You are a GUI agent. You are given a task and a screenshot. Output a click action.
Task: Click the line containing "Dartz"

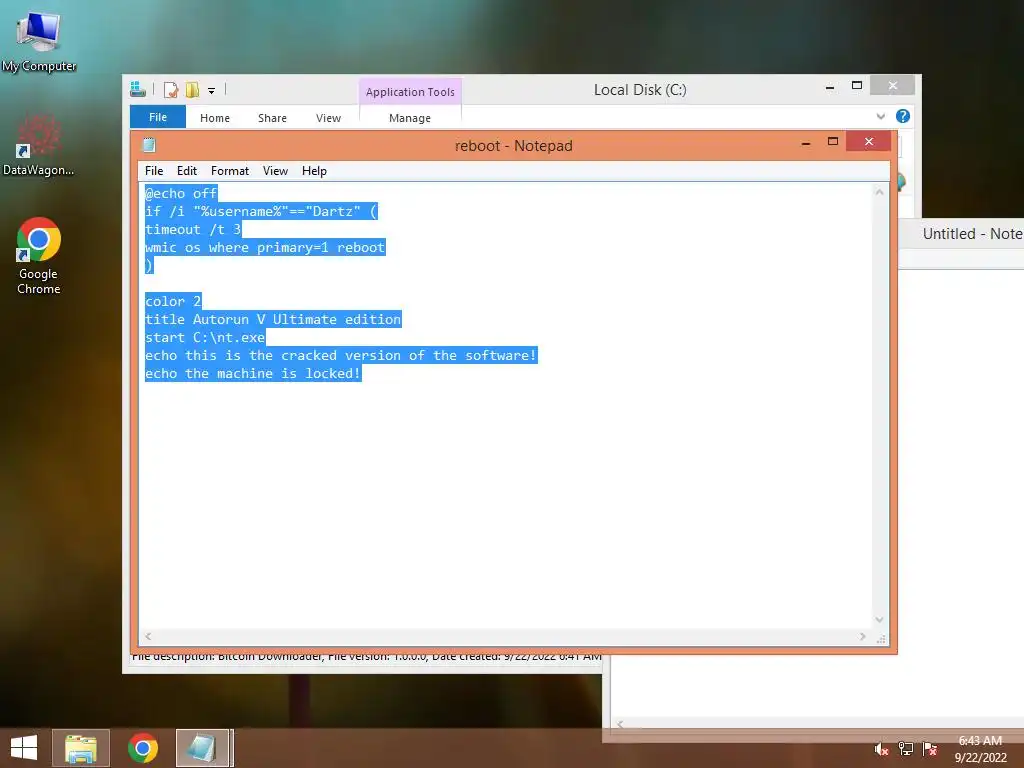261,212
